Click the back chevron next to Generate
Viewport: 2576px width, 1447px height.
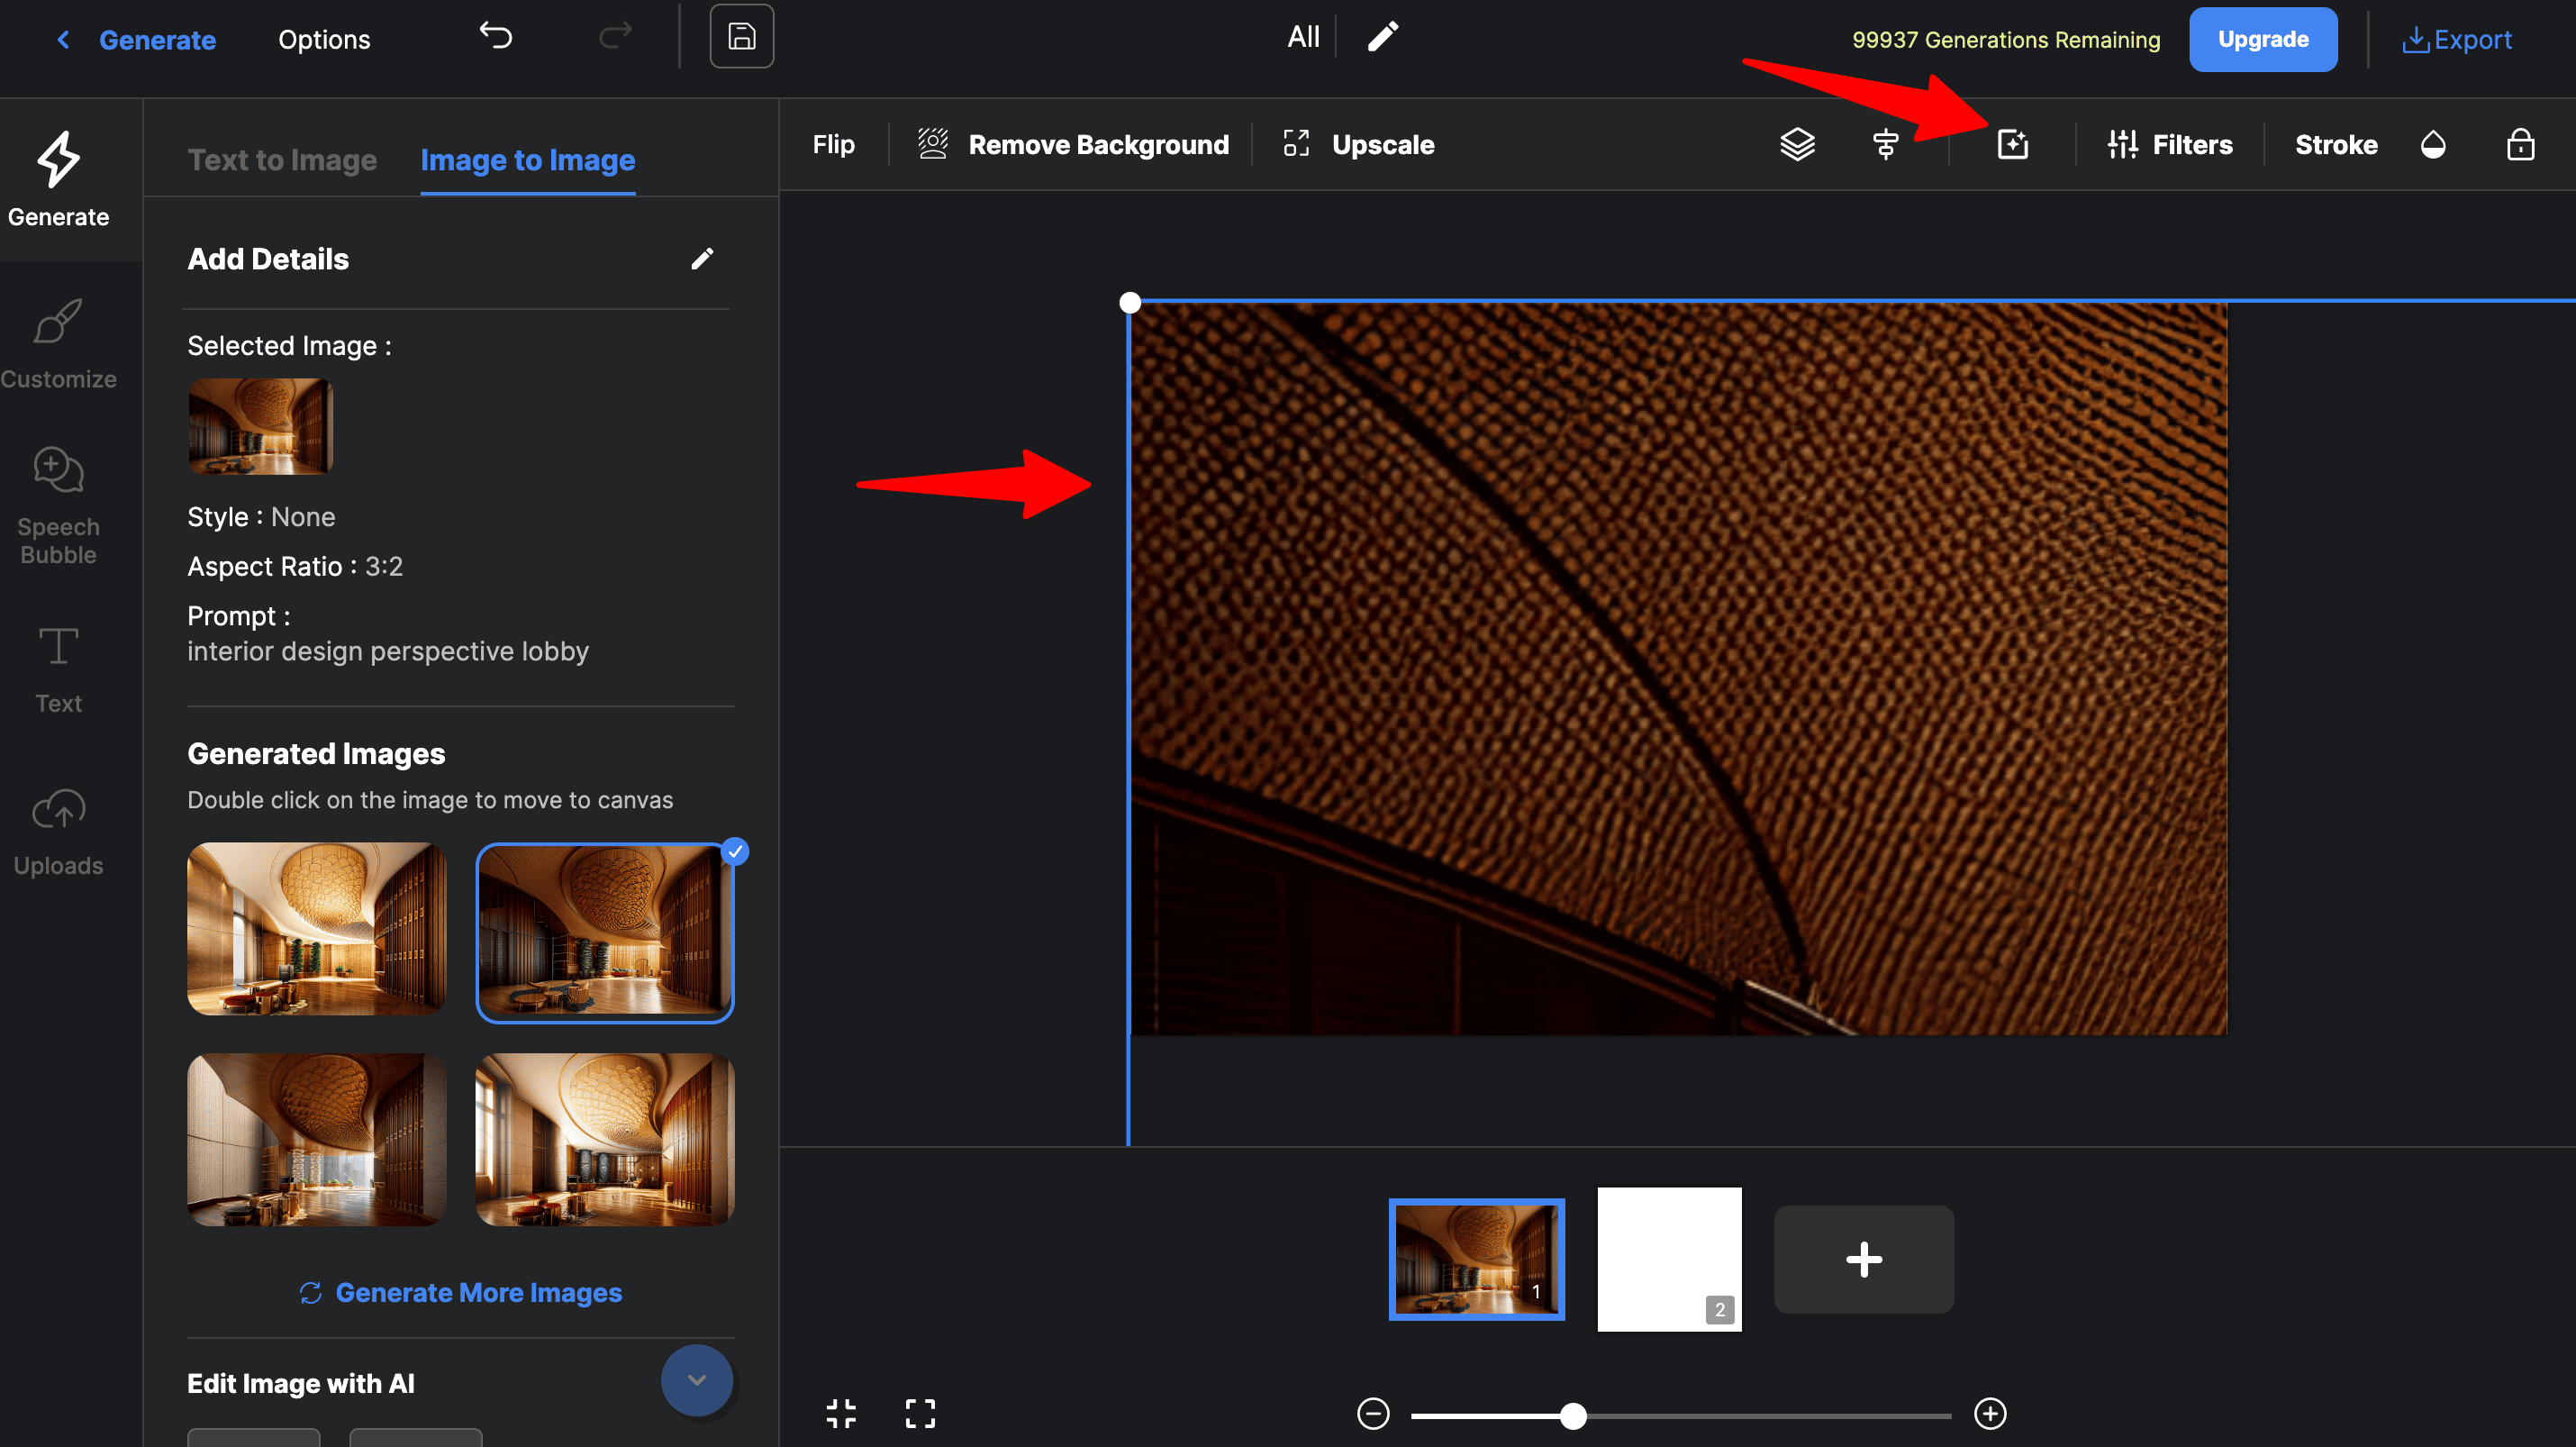click(x=63, y=40)
